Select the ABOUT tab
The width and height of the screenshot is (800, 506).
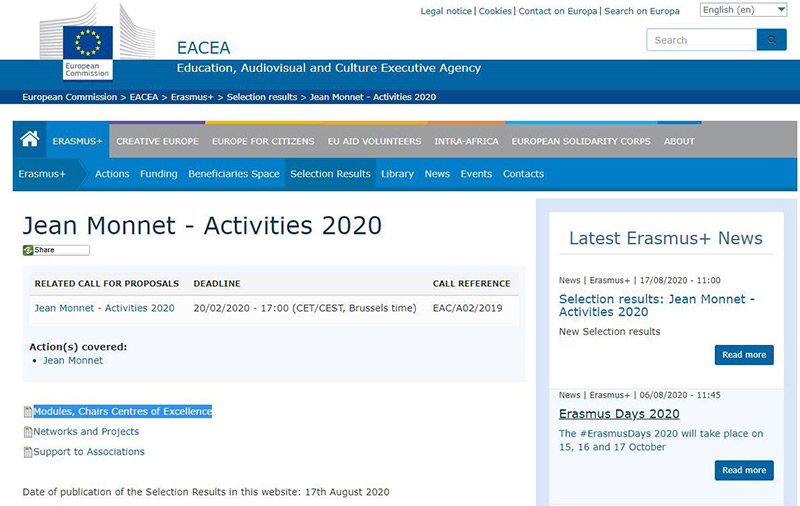[x=679, y=141]
